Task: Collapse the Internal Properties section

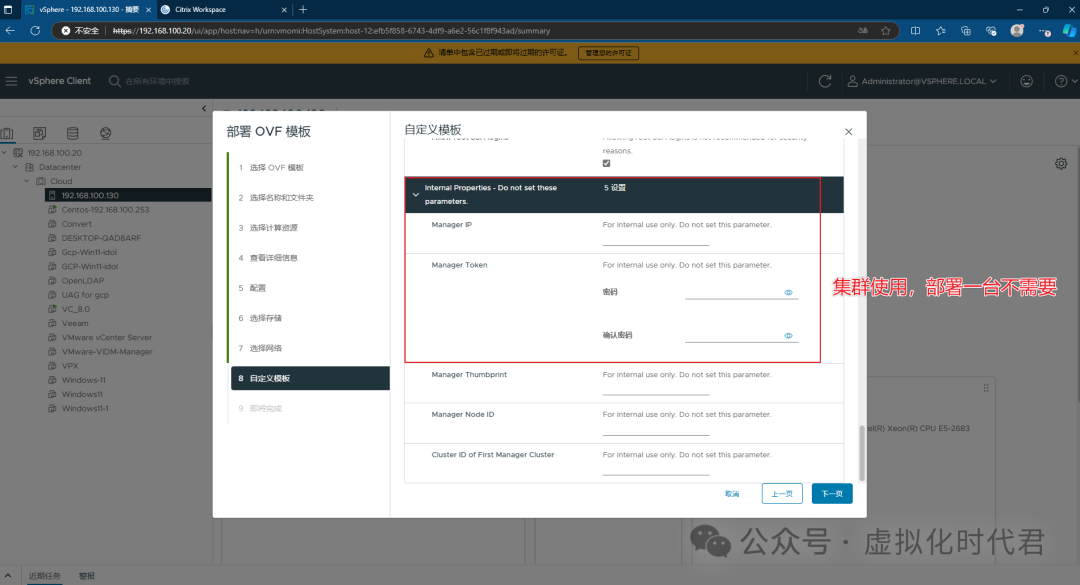Action: [415, 195]
